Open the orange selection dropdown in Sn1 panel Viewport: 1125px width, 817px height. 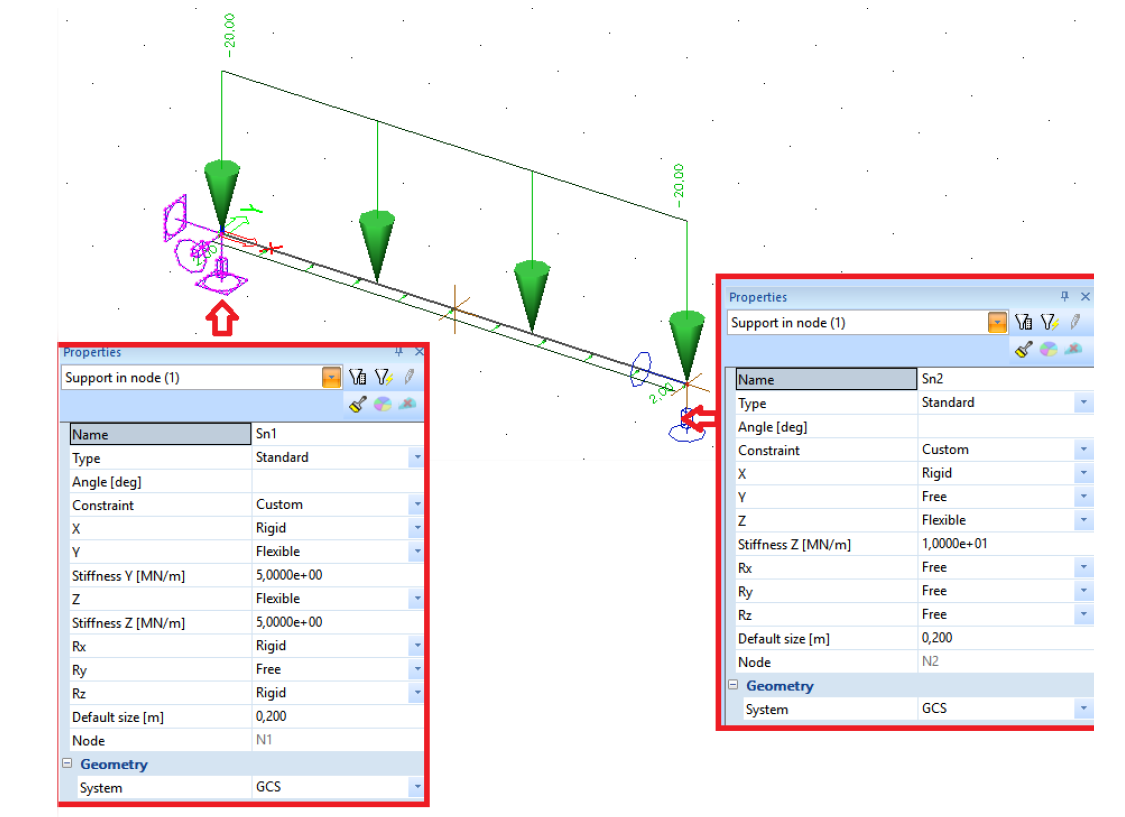pyautogui.click(x=332, y=378)
